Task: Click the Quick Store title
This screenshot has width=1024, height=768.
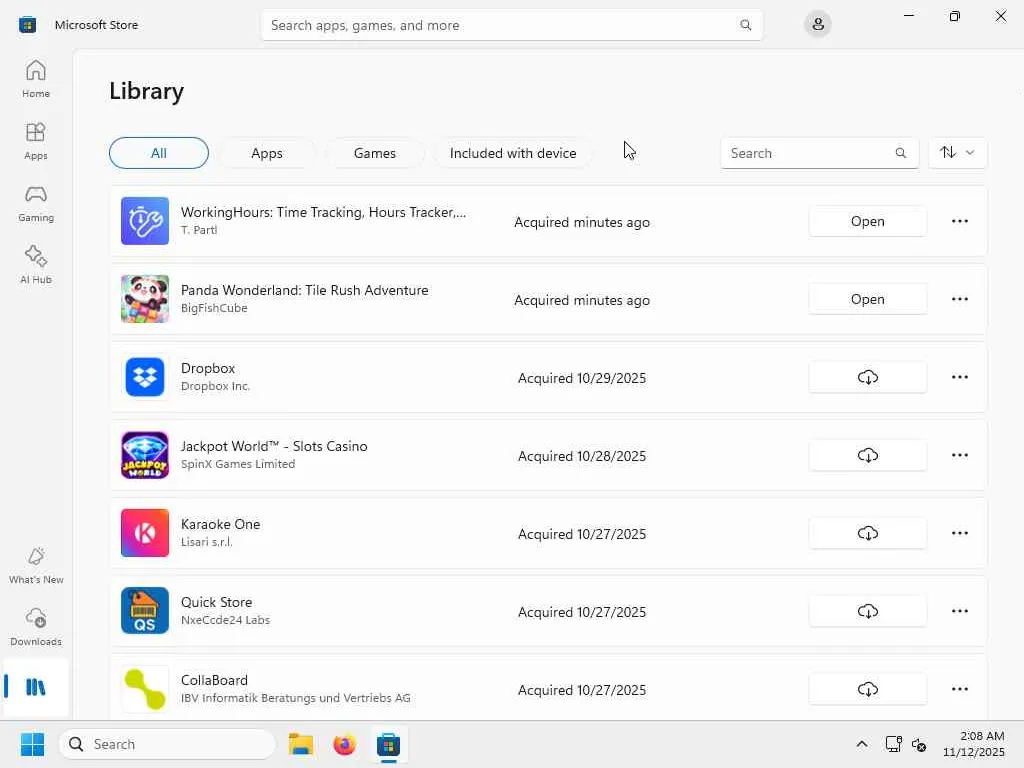Action: click(216, 602)
